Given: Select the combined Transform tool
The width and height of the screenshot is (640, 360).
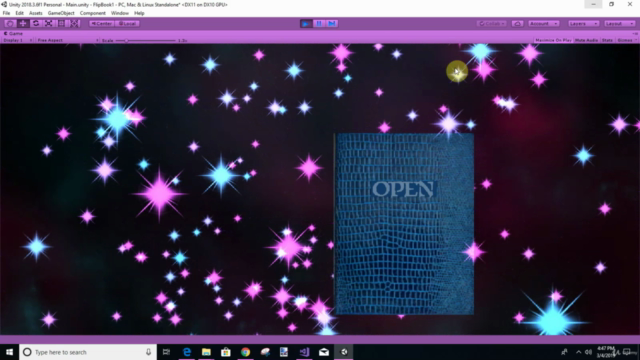Looking at the screenshot, I should point(74,24).
